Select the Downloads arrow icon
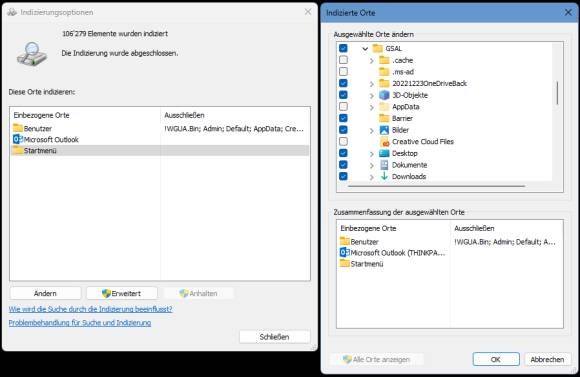 pyautogui.click(x=384, y=176)
